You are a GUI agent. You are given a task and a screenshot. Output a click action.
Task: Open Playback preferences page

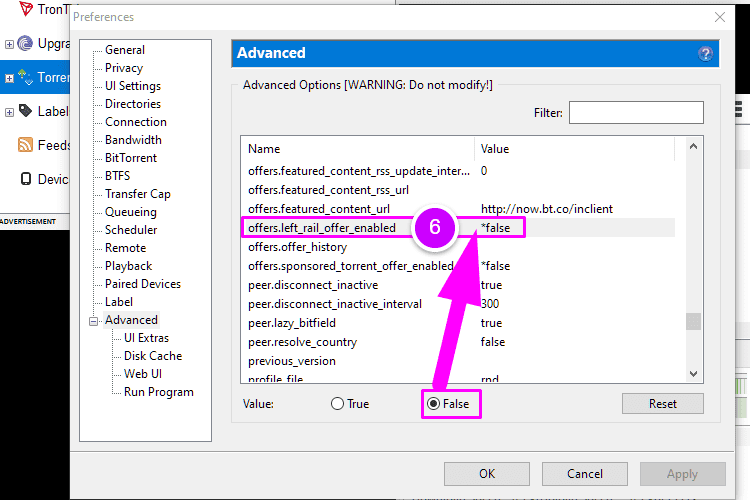(x=129, y=266)
